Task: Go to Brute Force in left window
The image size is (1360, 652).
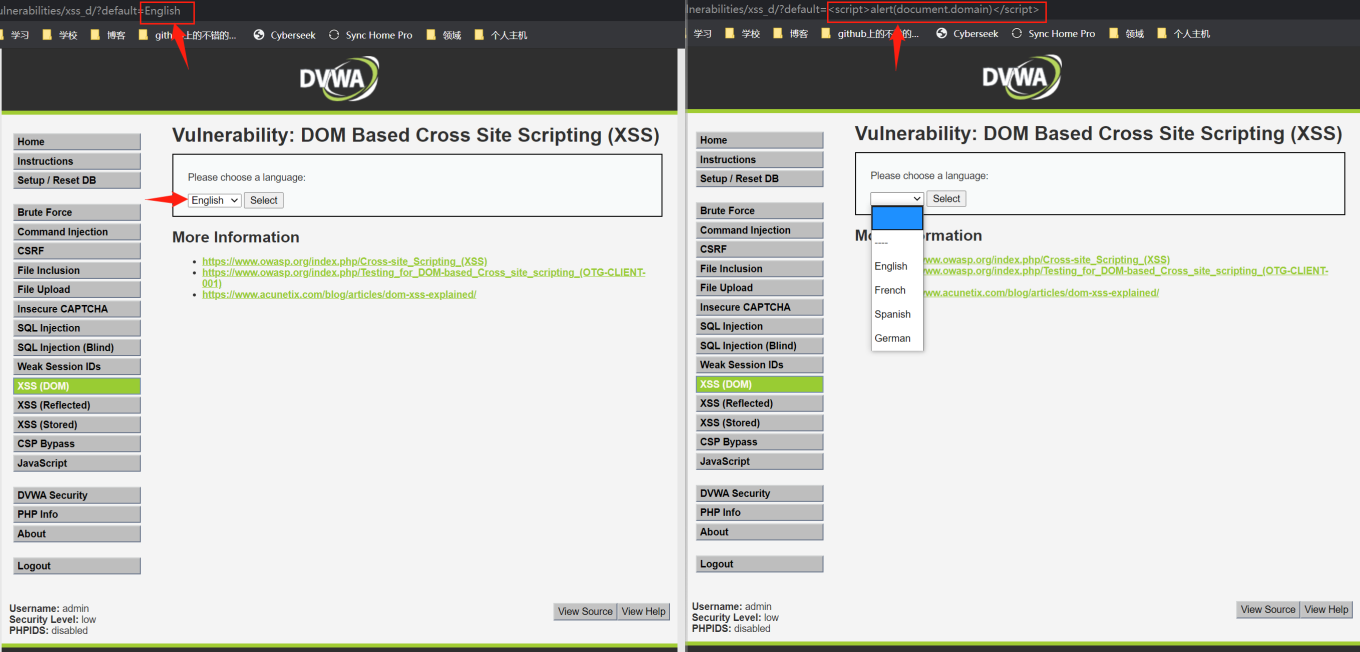Action: [77, 212]
